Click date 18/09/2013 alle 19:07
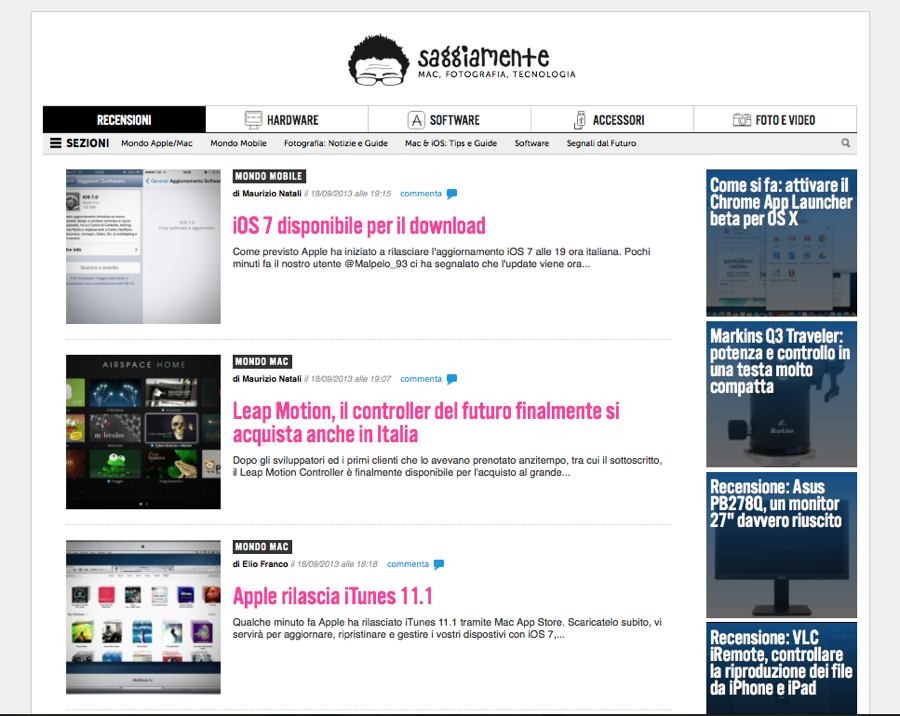900x716 pixels. [351, 379]
